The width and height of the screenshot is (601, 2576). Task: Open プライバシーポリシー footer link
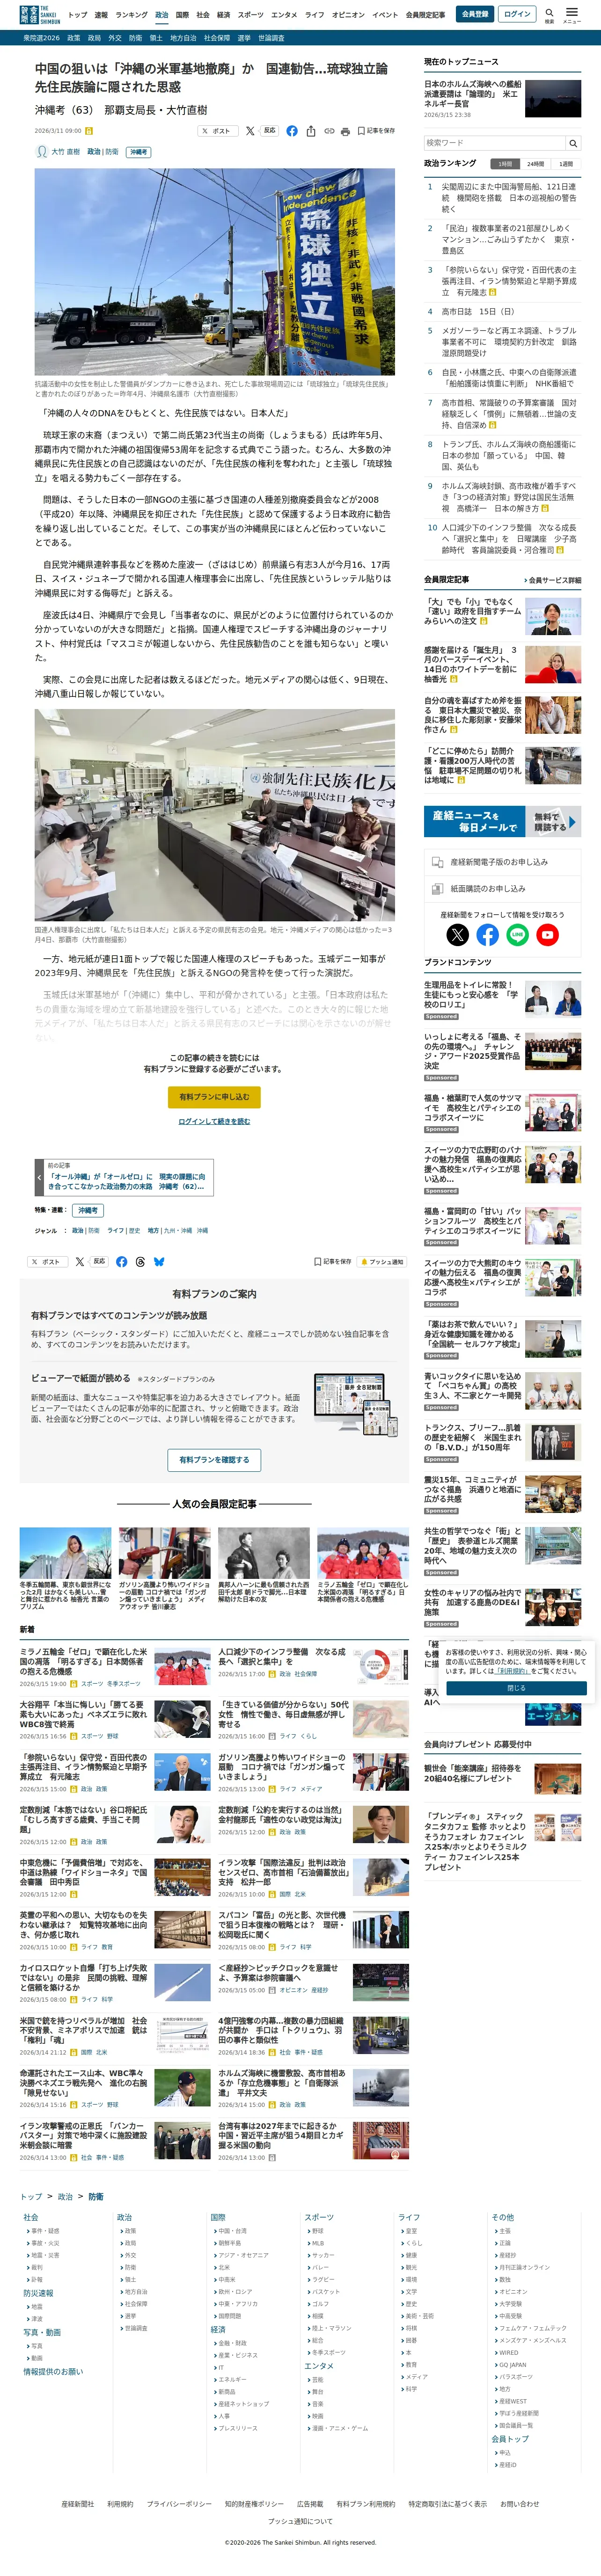179,2503
